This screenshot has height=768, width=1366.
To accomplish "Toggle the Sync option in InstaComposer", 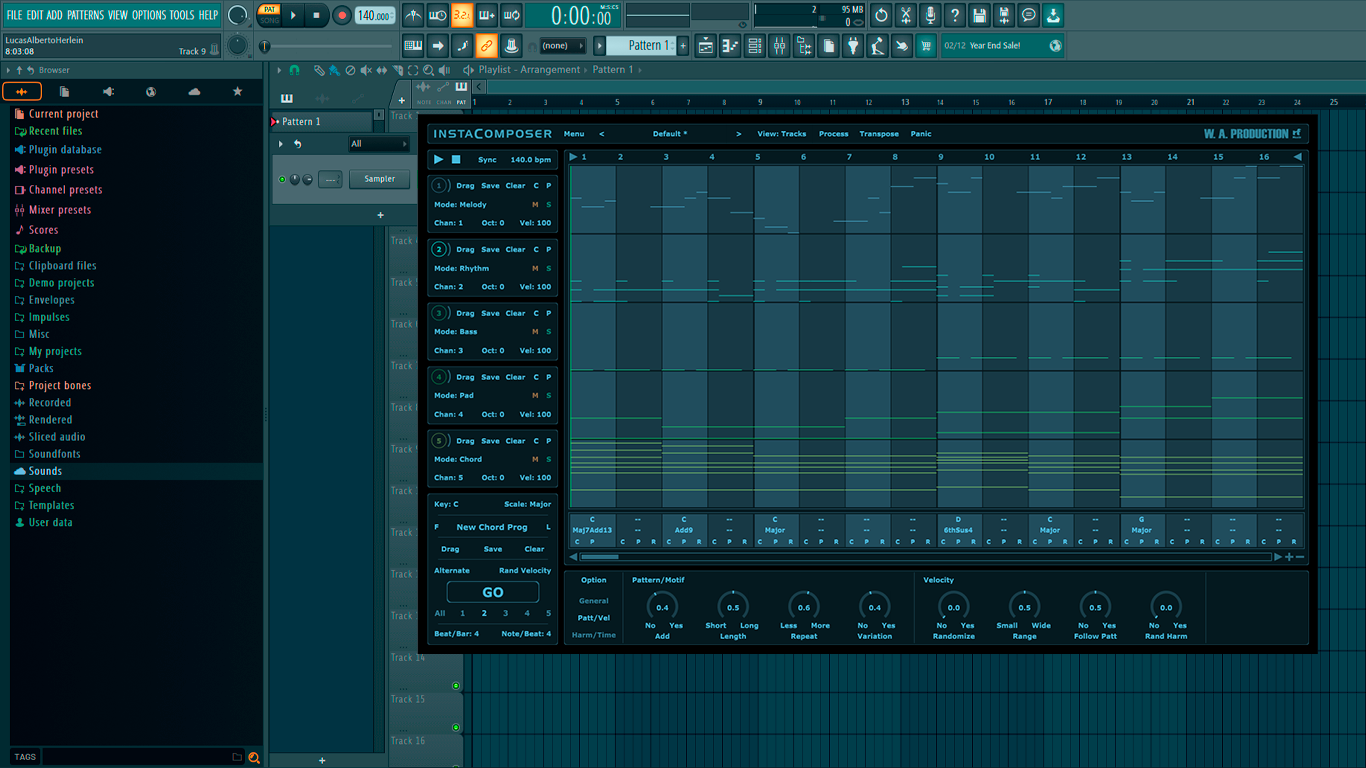I will [x=487, y=160].
